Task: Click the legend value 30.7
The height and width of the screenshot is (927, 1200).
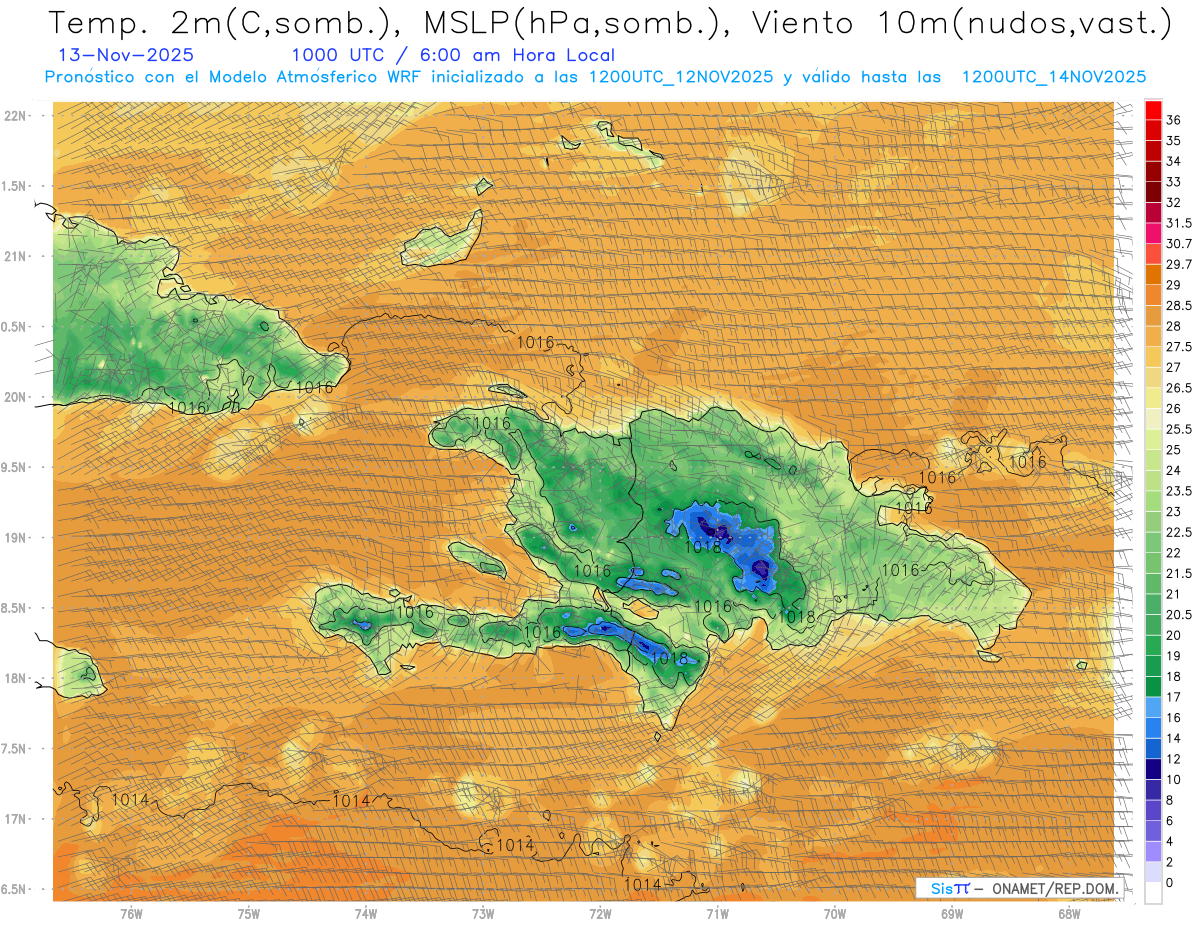Action: (x=1179, y=244)
